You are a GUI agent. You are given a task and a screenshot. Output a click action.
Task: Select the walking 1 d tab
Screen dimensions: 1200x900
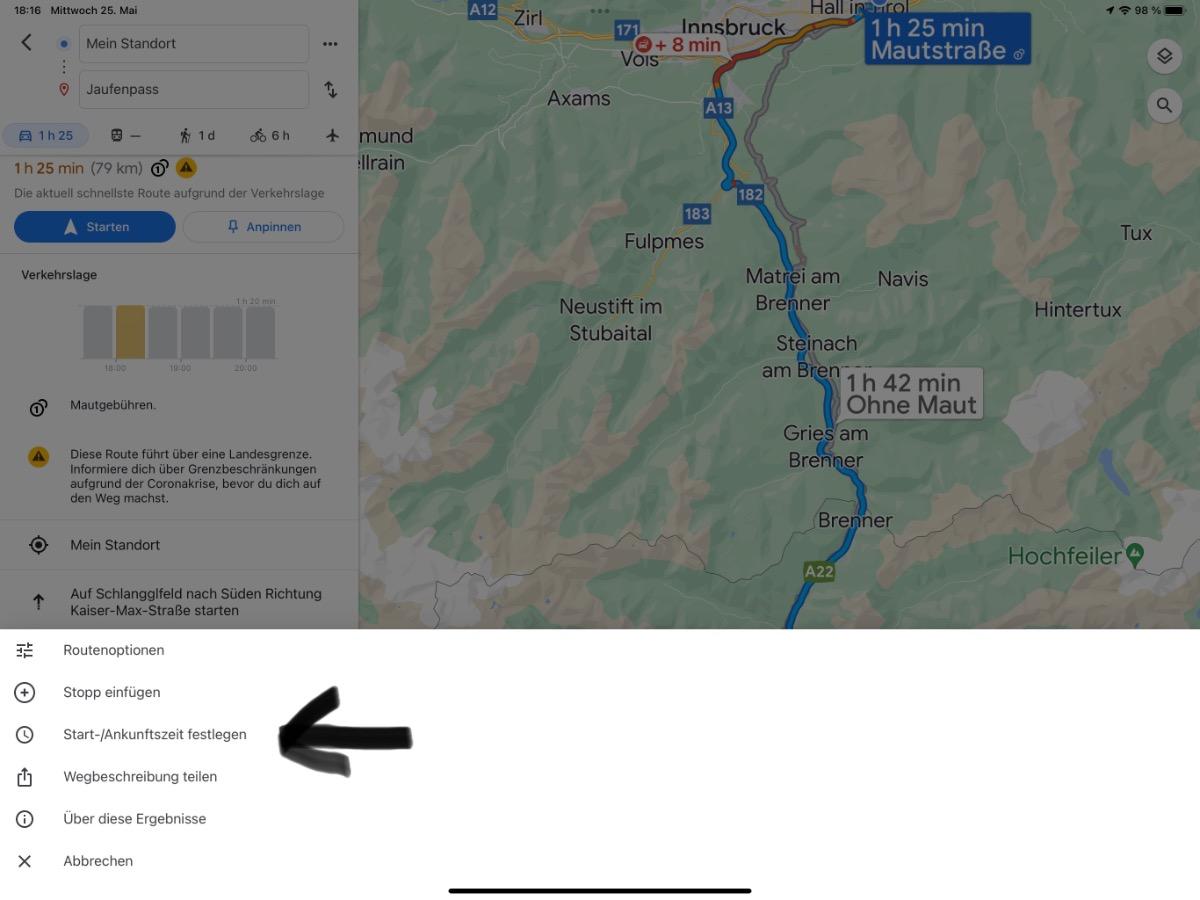197,135
